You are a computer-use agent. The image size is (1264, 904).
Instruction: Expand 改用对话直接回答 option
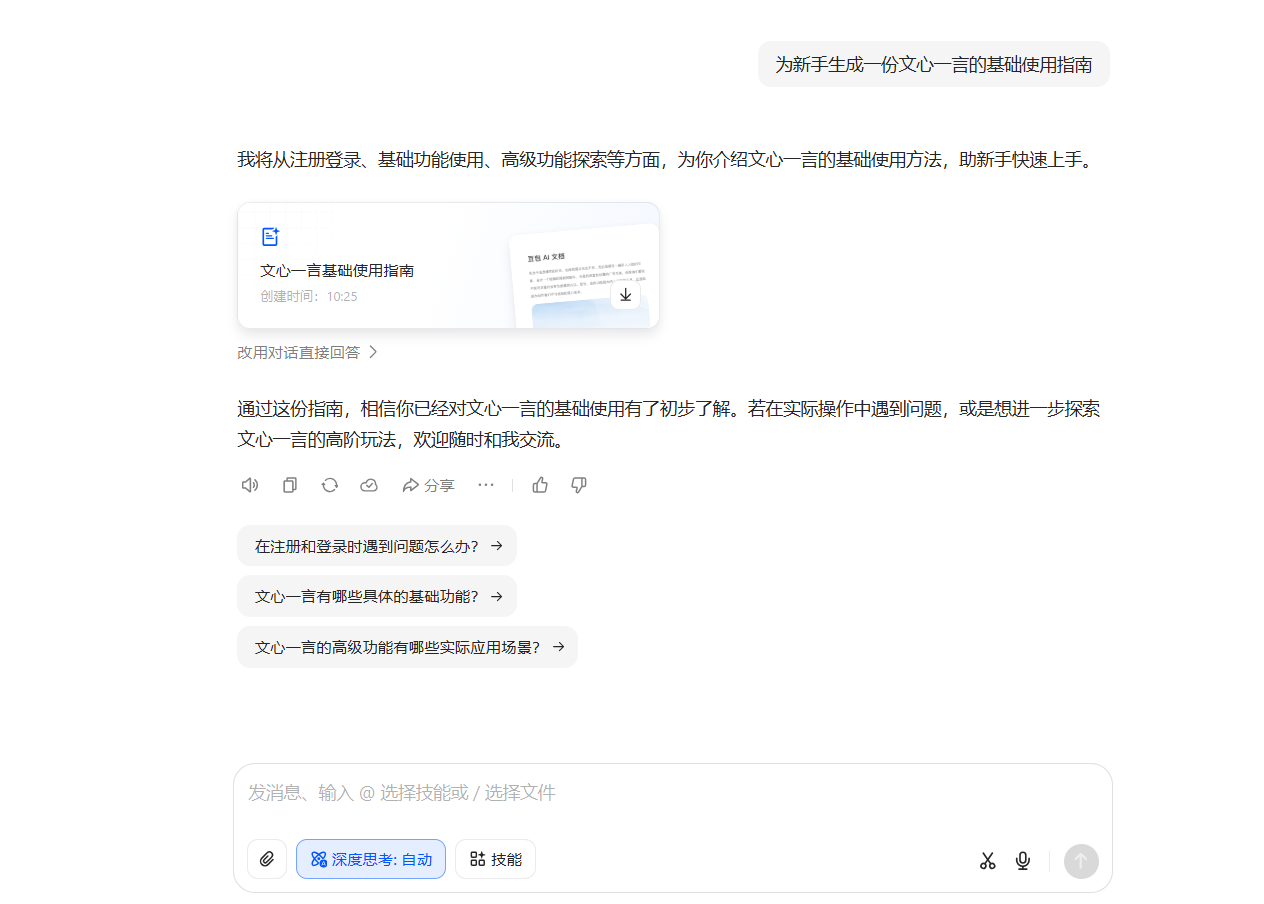pos(308,352)
